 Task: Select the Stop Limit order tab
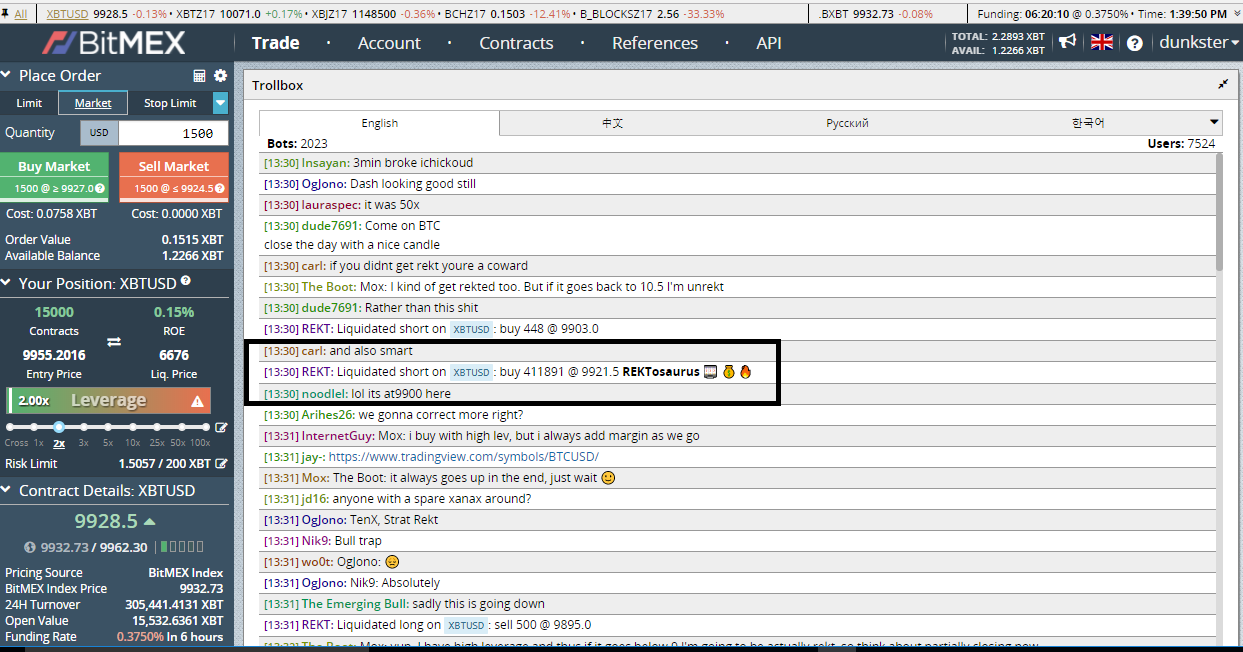(170, 103)
